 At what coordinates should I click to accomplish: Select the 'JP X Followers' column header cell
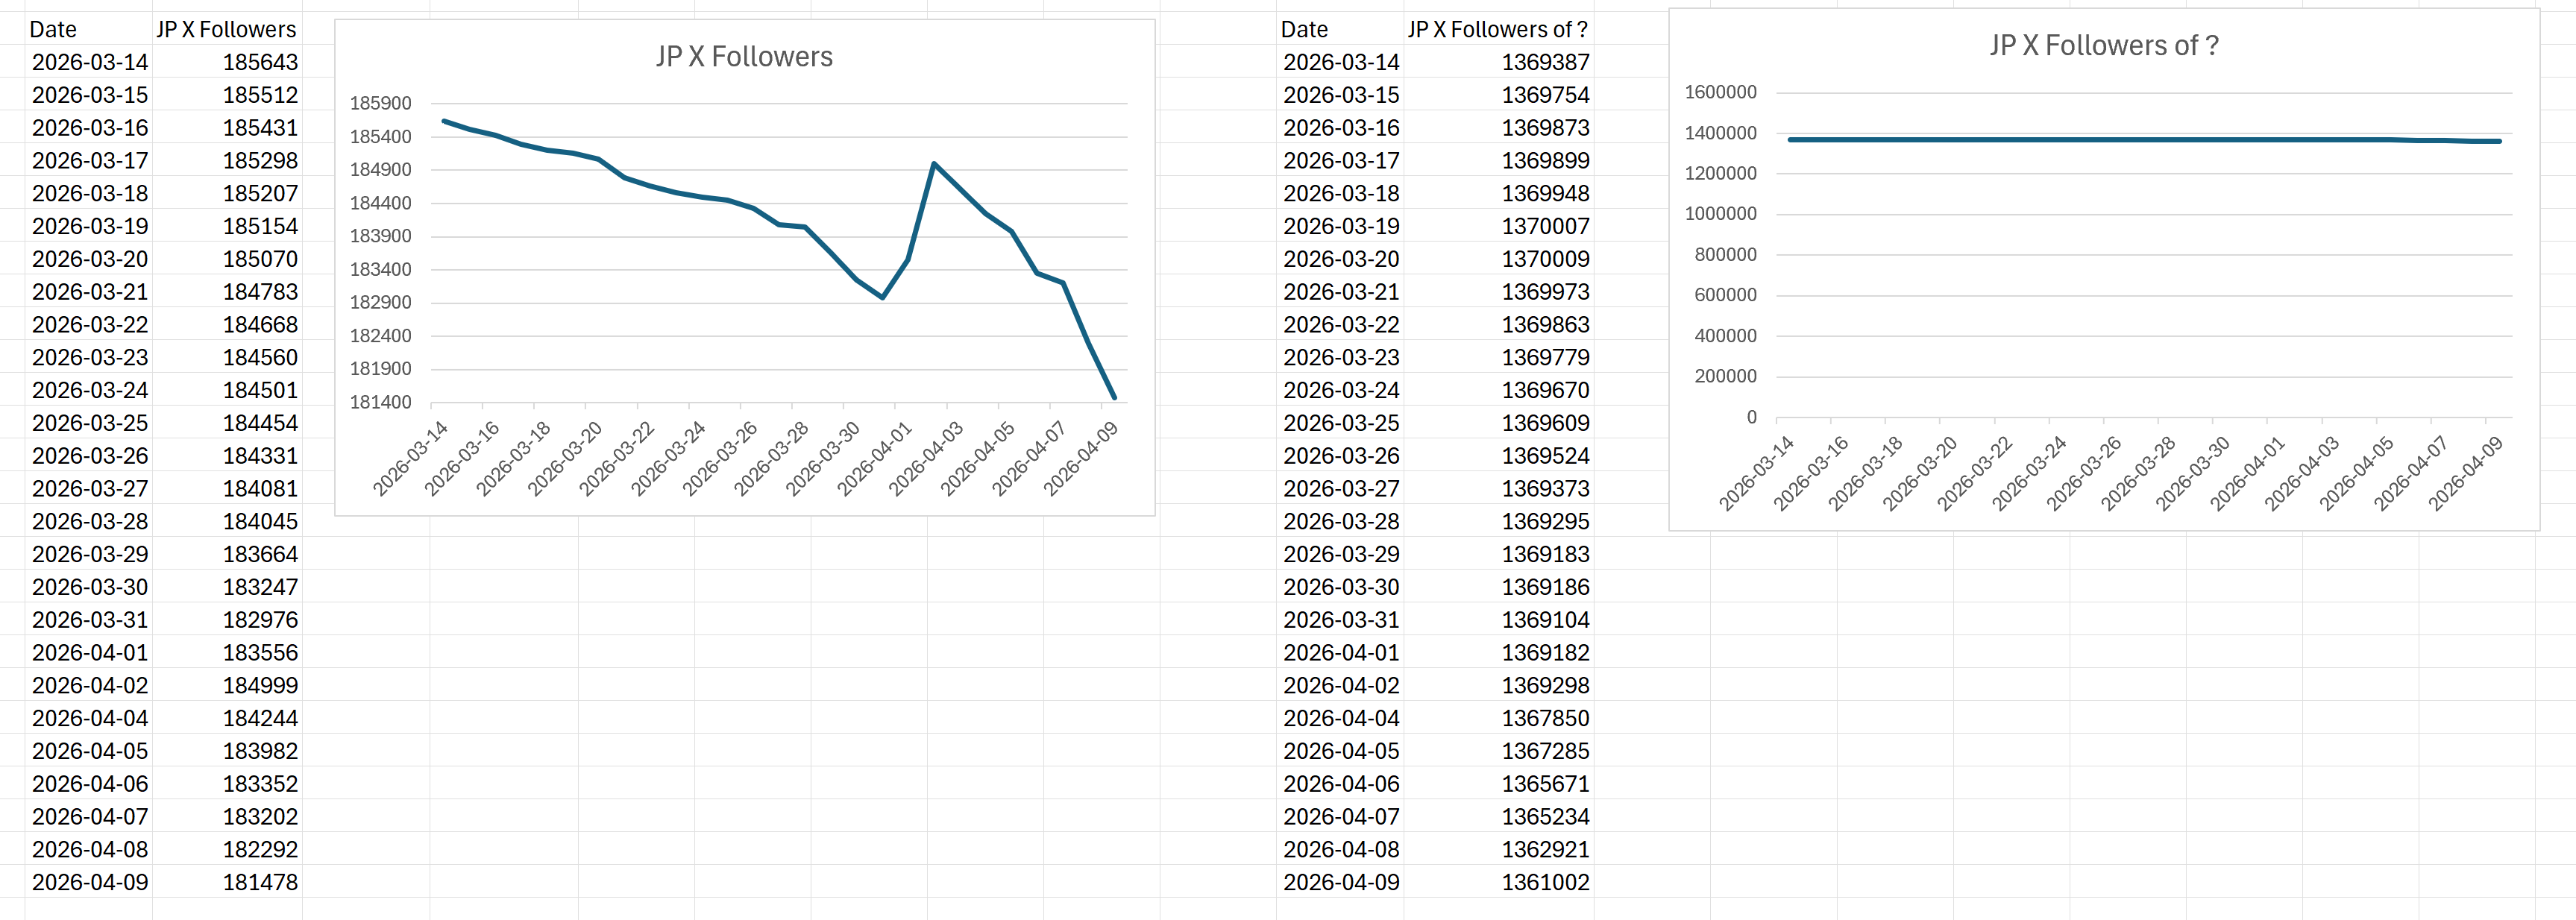click(226, 30)
